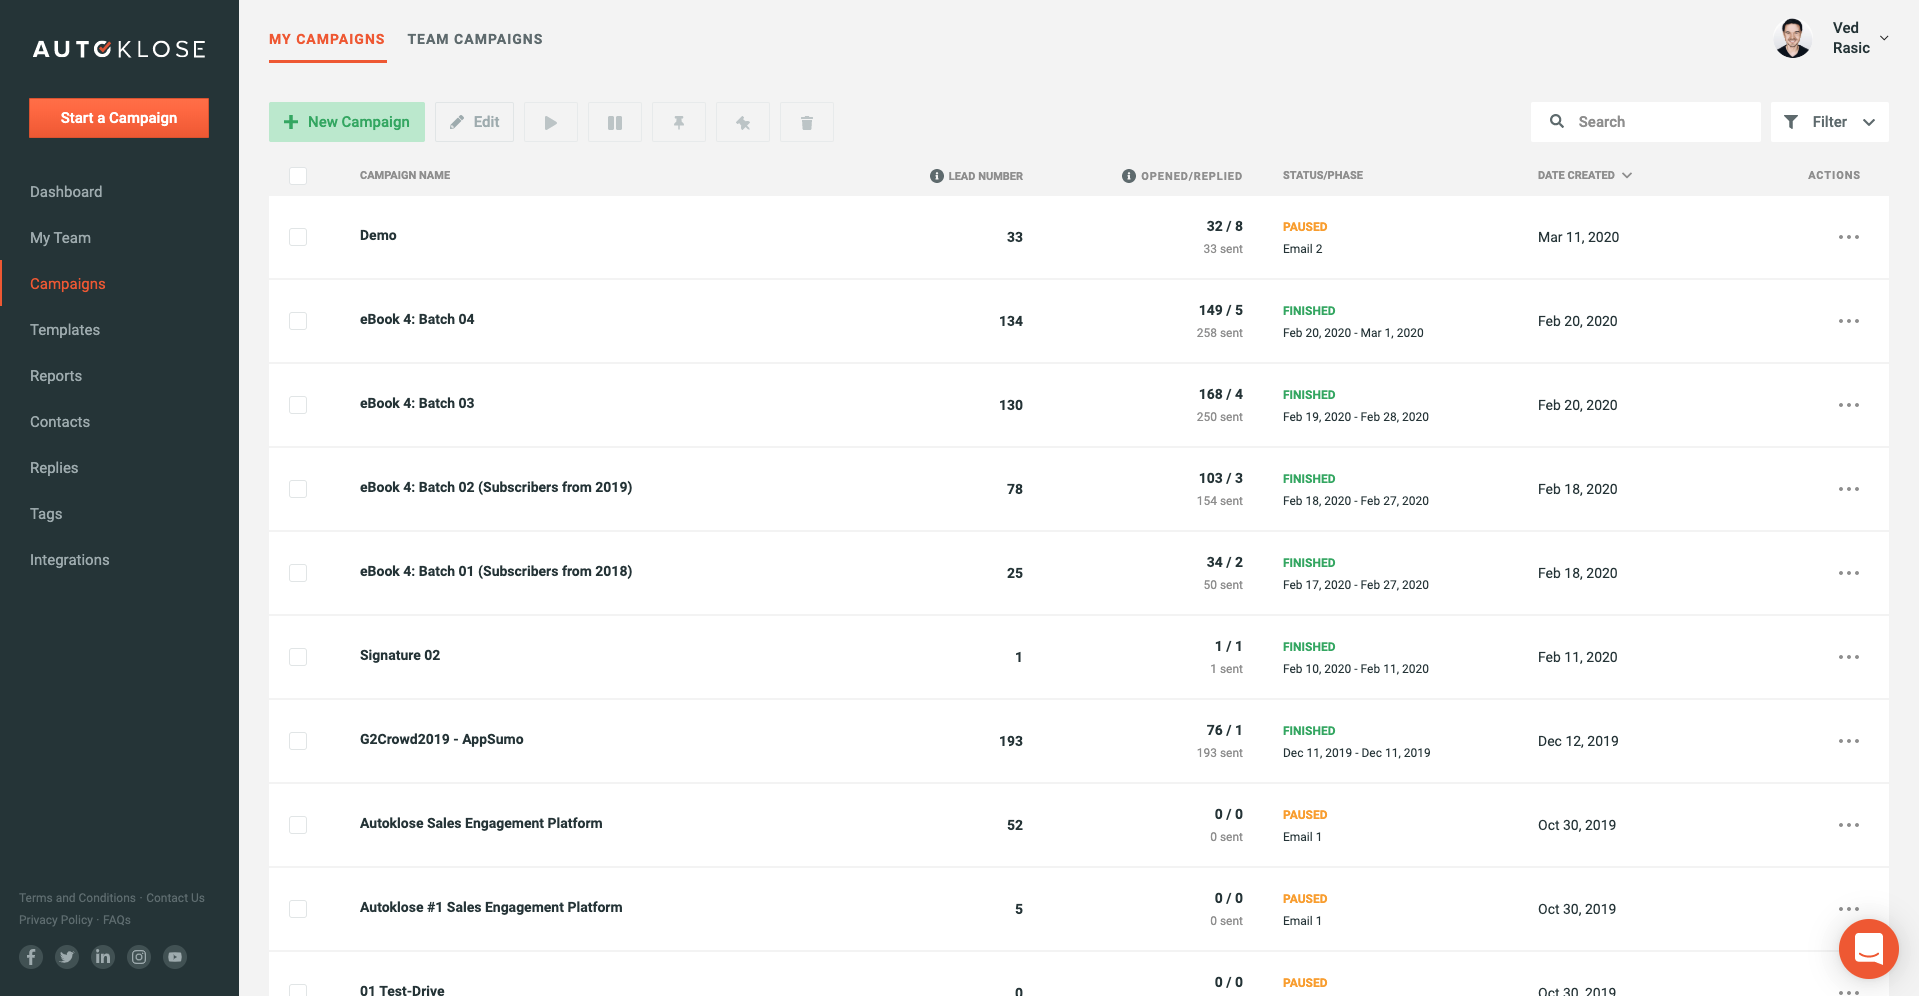
Task: Open Reports in sidebar
Action: [56, 376]
